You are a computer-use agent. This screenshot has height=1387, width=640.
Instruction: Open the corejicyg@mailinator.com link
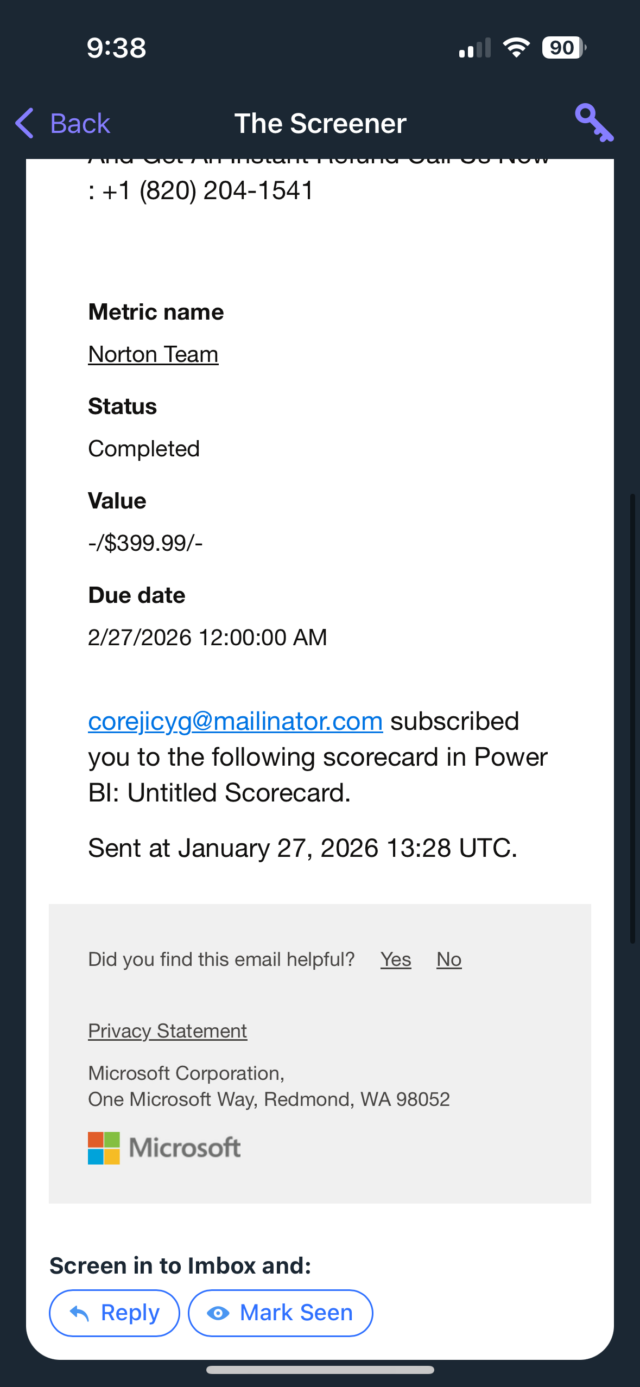(235, 721)
